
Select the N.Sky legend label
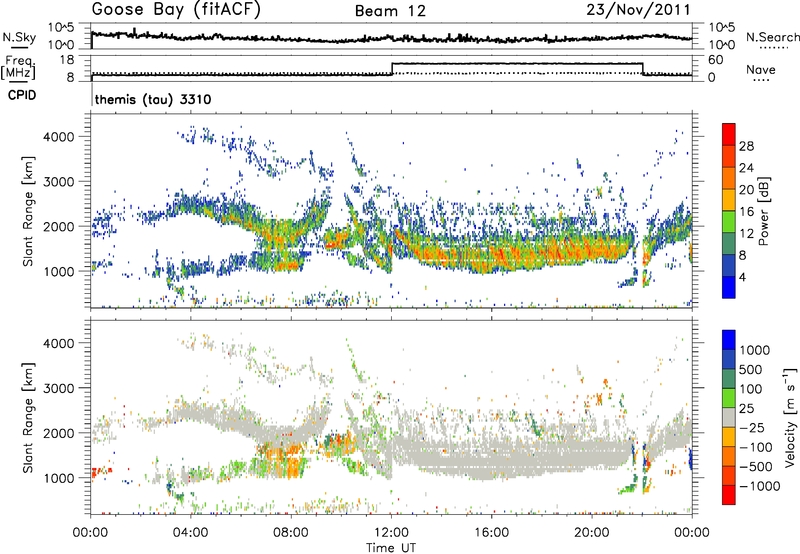click(19, 37)
